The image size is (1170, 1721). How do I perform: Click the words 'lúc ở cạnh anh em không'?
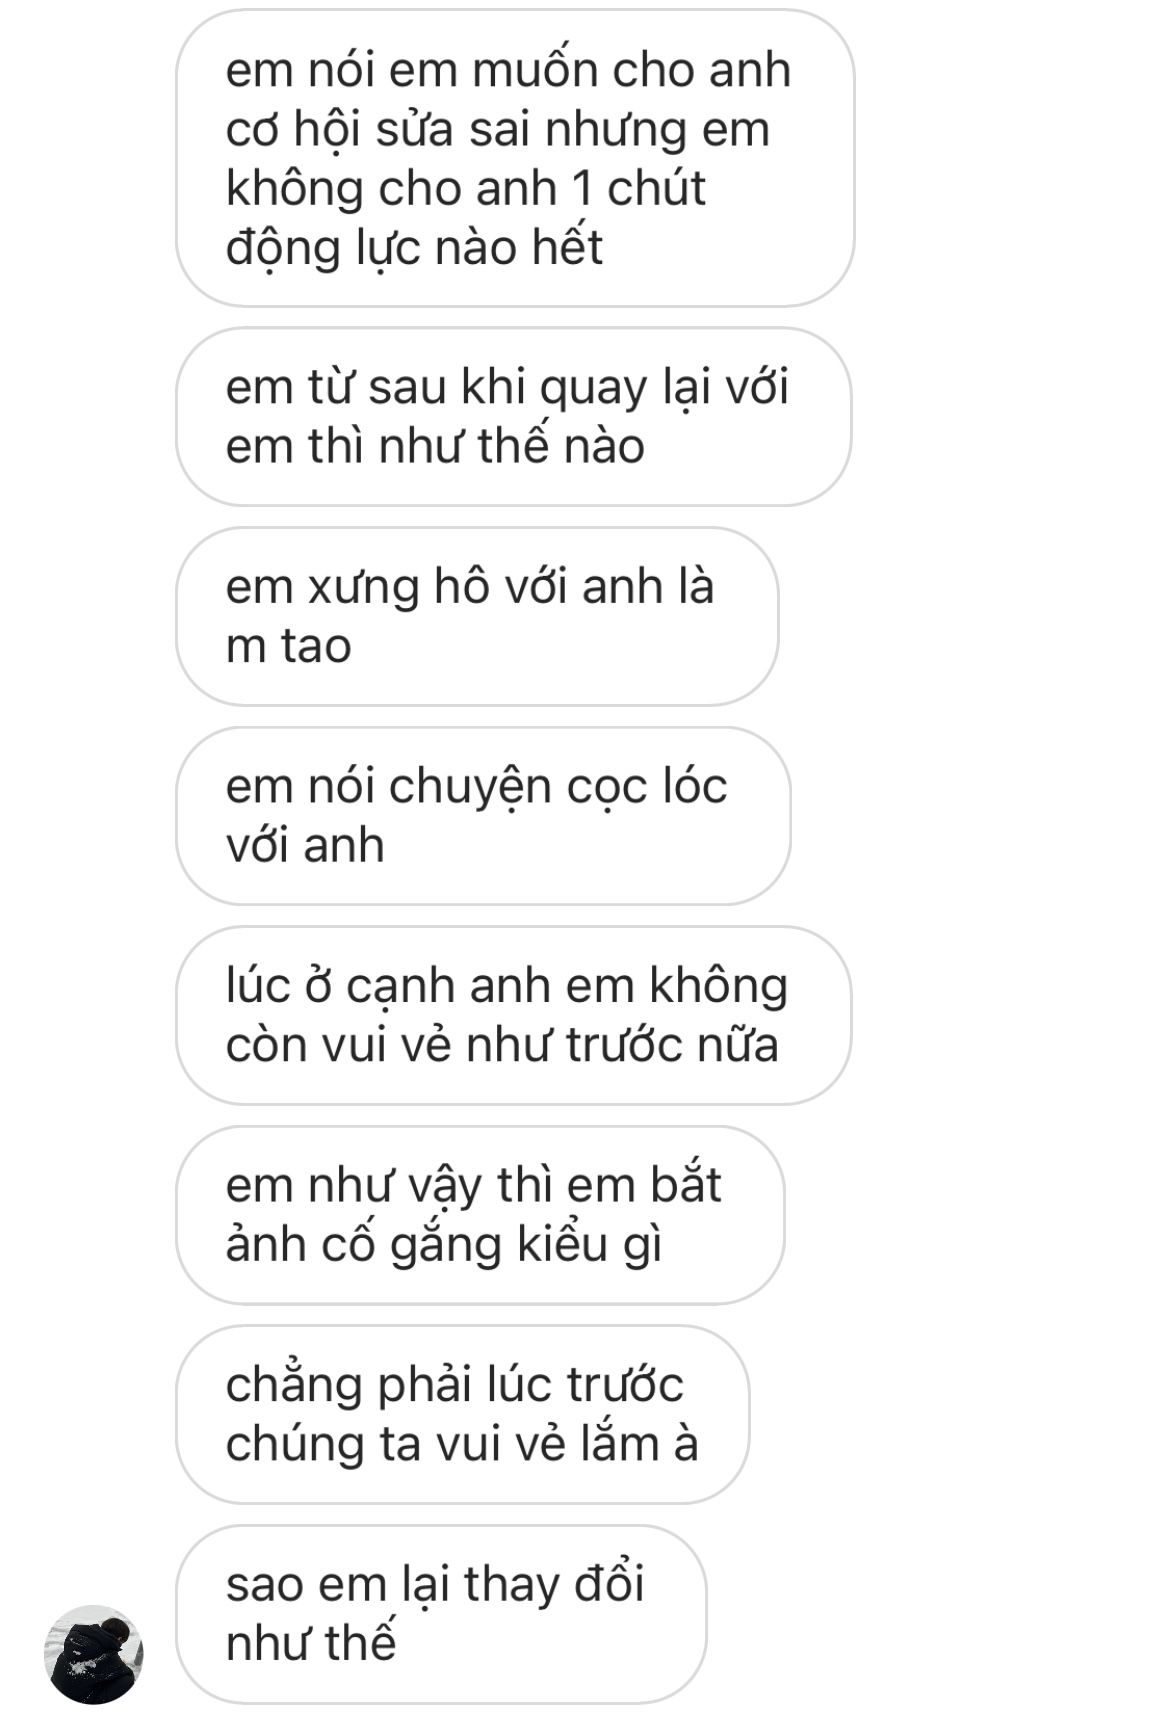click(x=507, y=987)
